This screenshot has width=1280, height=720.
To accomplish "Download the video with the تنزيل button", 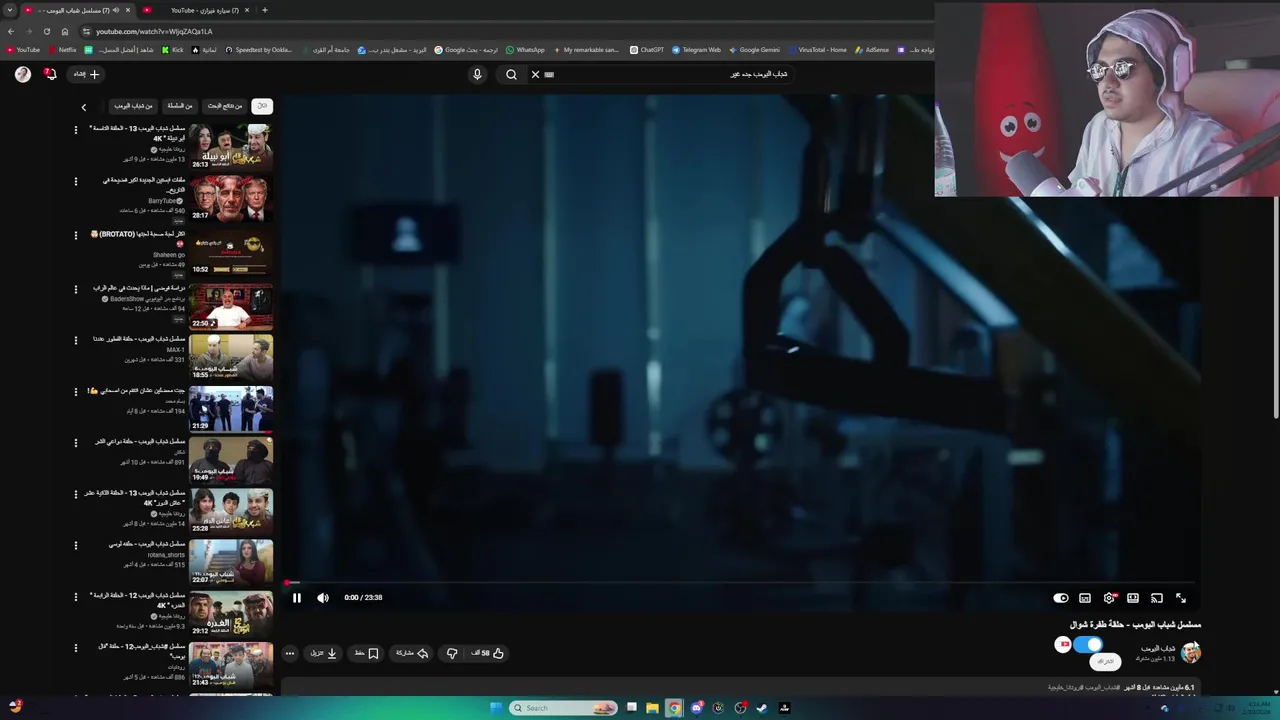I will pyautogui.click(x=323, y=653).
